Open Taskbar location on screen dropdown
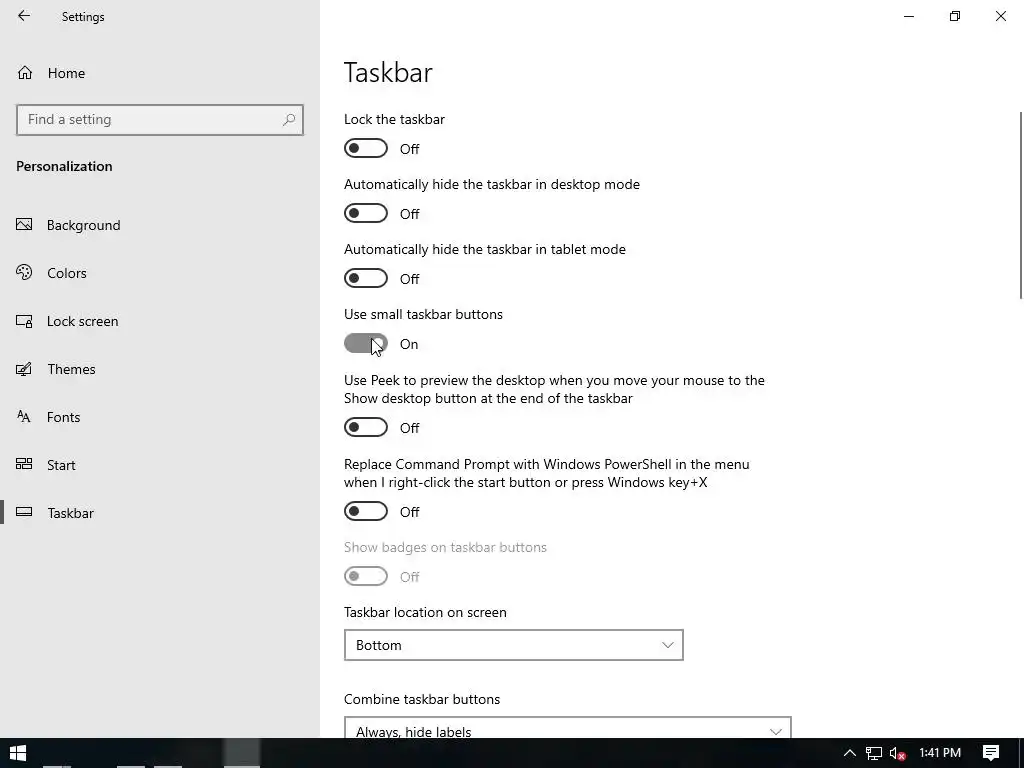This screenshot has width=1024, height=768. (513, 645)
